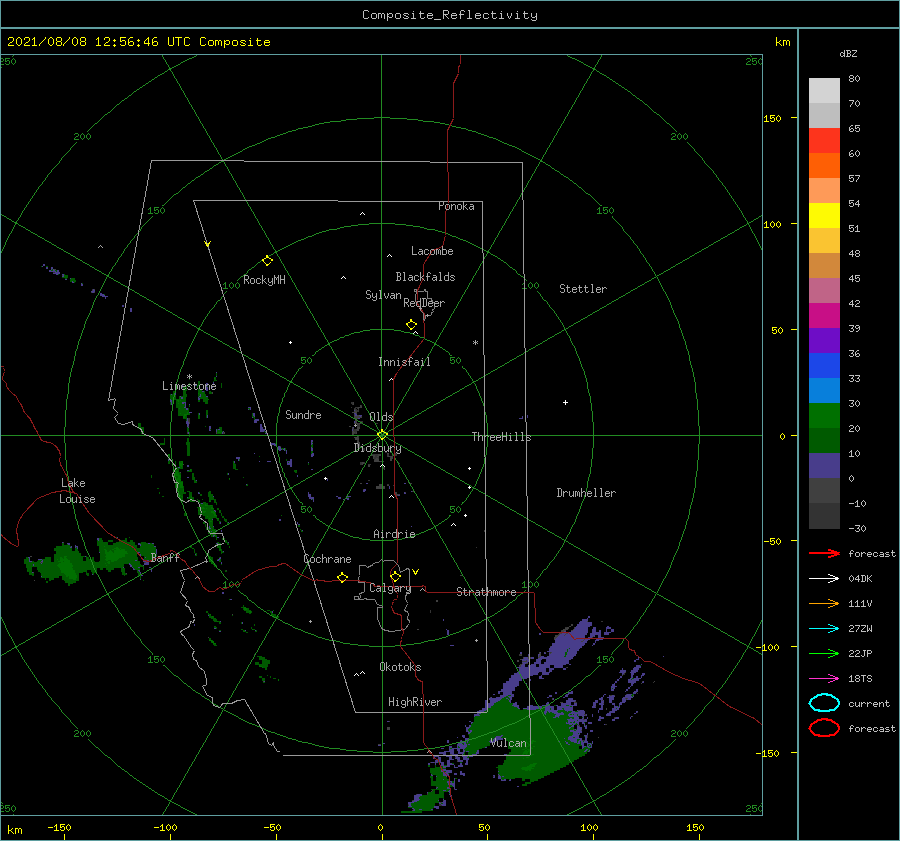Click the Ponoka label
Viewport: 900px width, 841px height.
pos(456,206)
